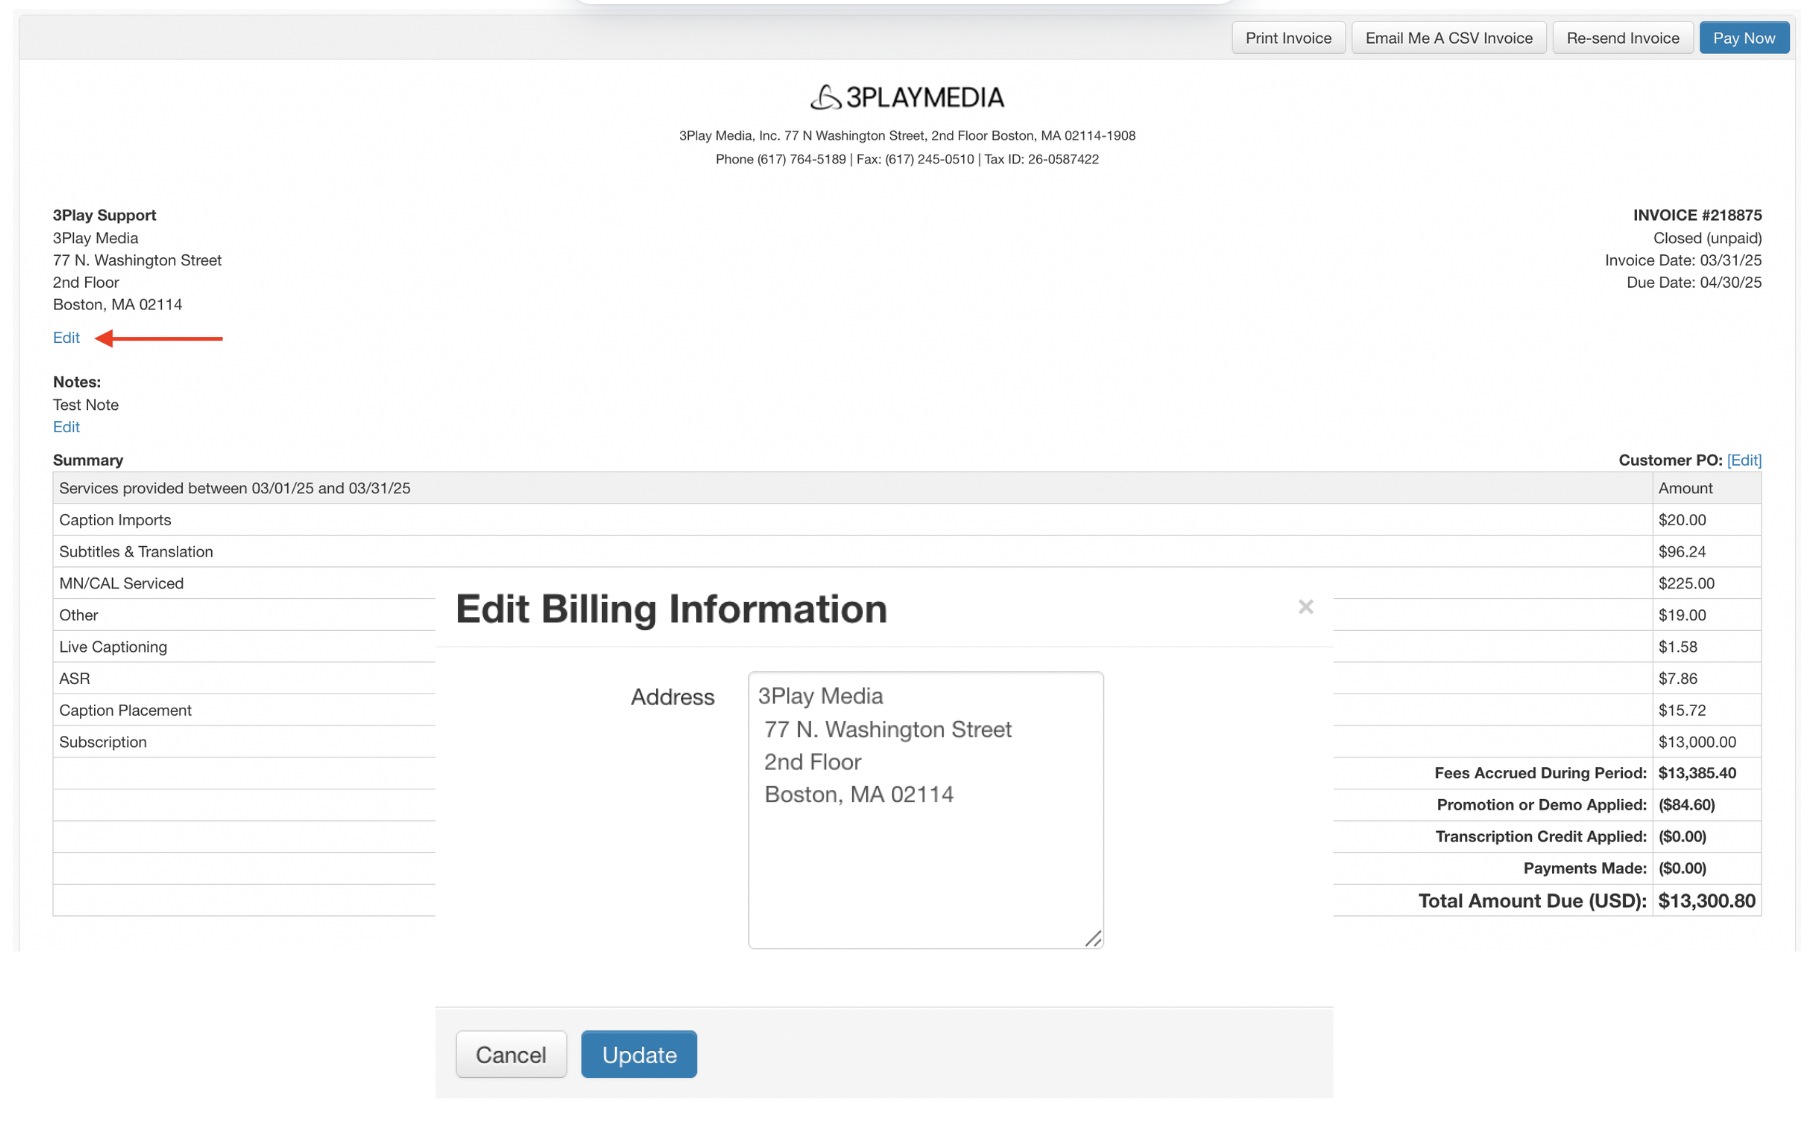Click the $13,300.80 total amount due
The height and width of the screenshot is (1126, 1812).
pyautogui.click(x=1707, y=901)
